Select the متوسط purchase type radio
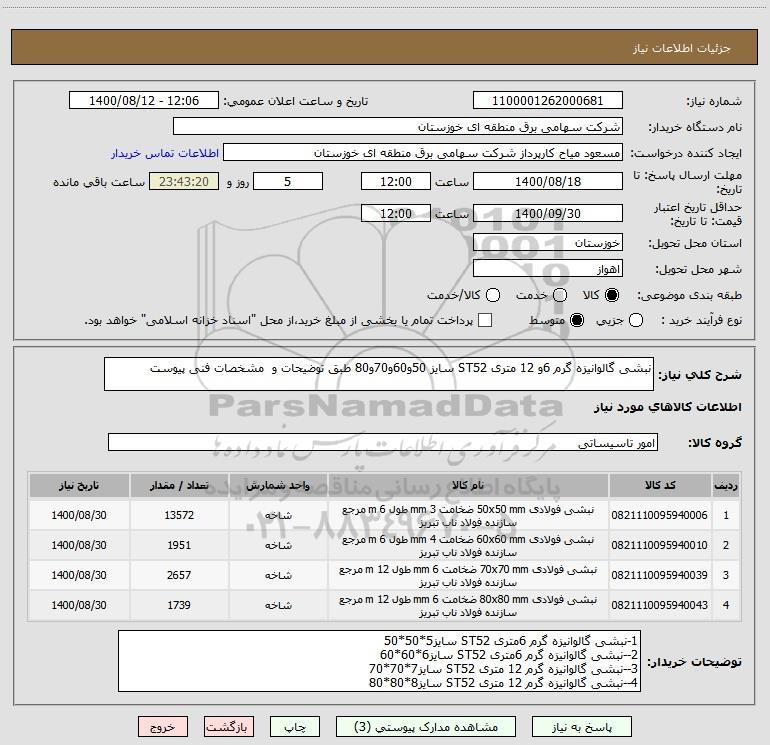 coord(577,320)
